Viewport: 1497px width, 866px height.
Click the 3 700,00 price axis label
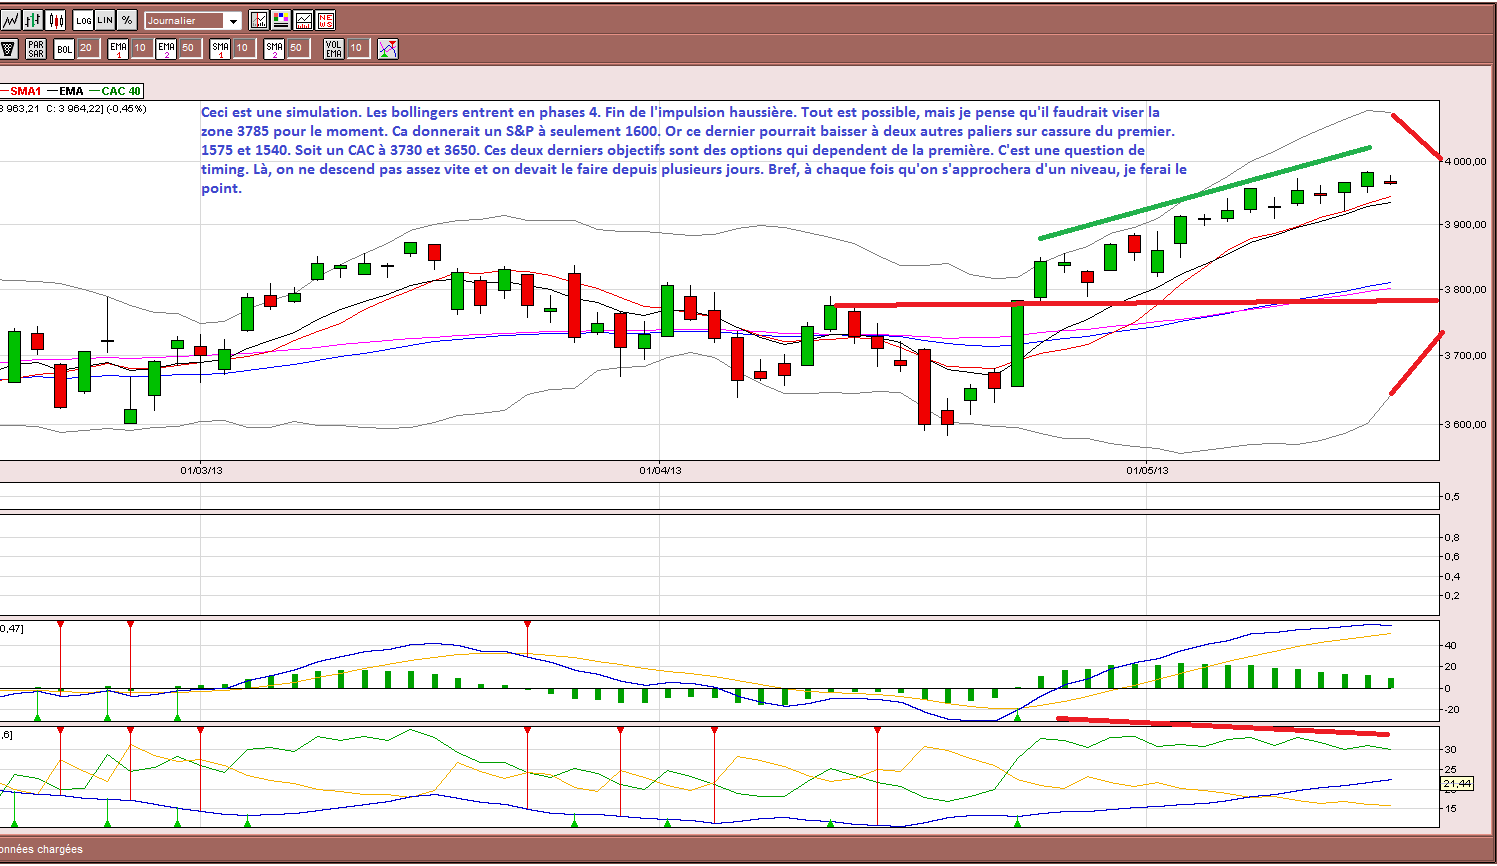click(1466, 355)
